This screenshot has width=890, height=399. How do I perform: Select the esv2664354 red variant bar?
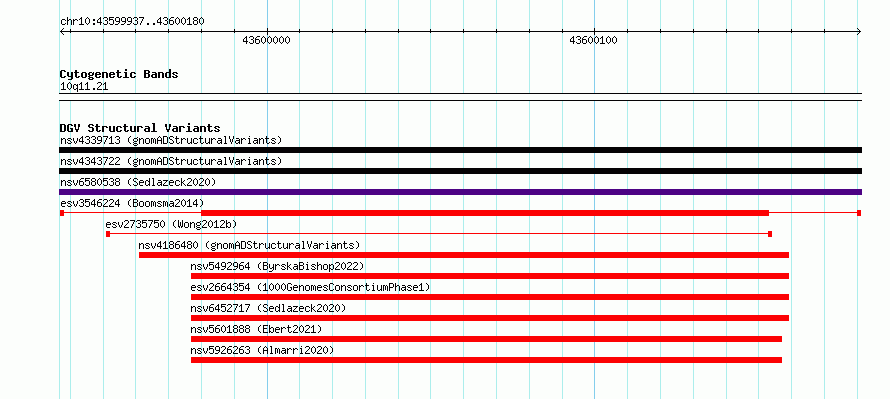coord(490,297)
